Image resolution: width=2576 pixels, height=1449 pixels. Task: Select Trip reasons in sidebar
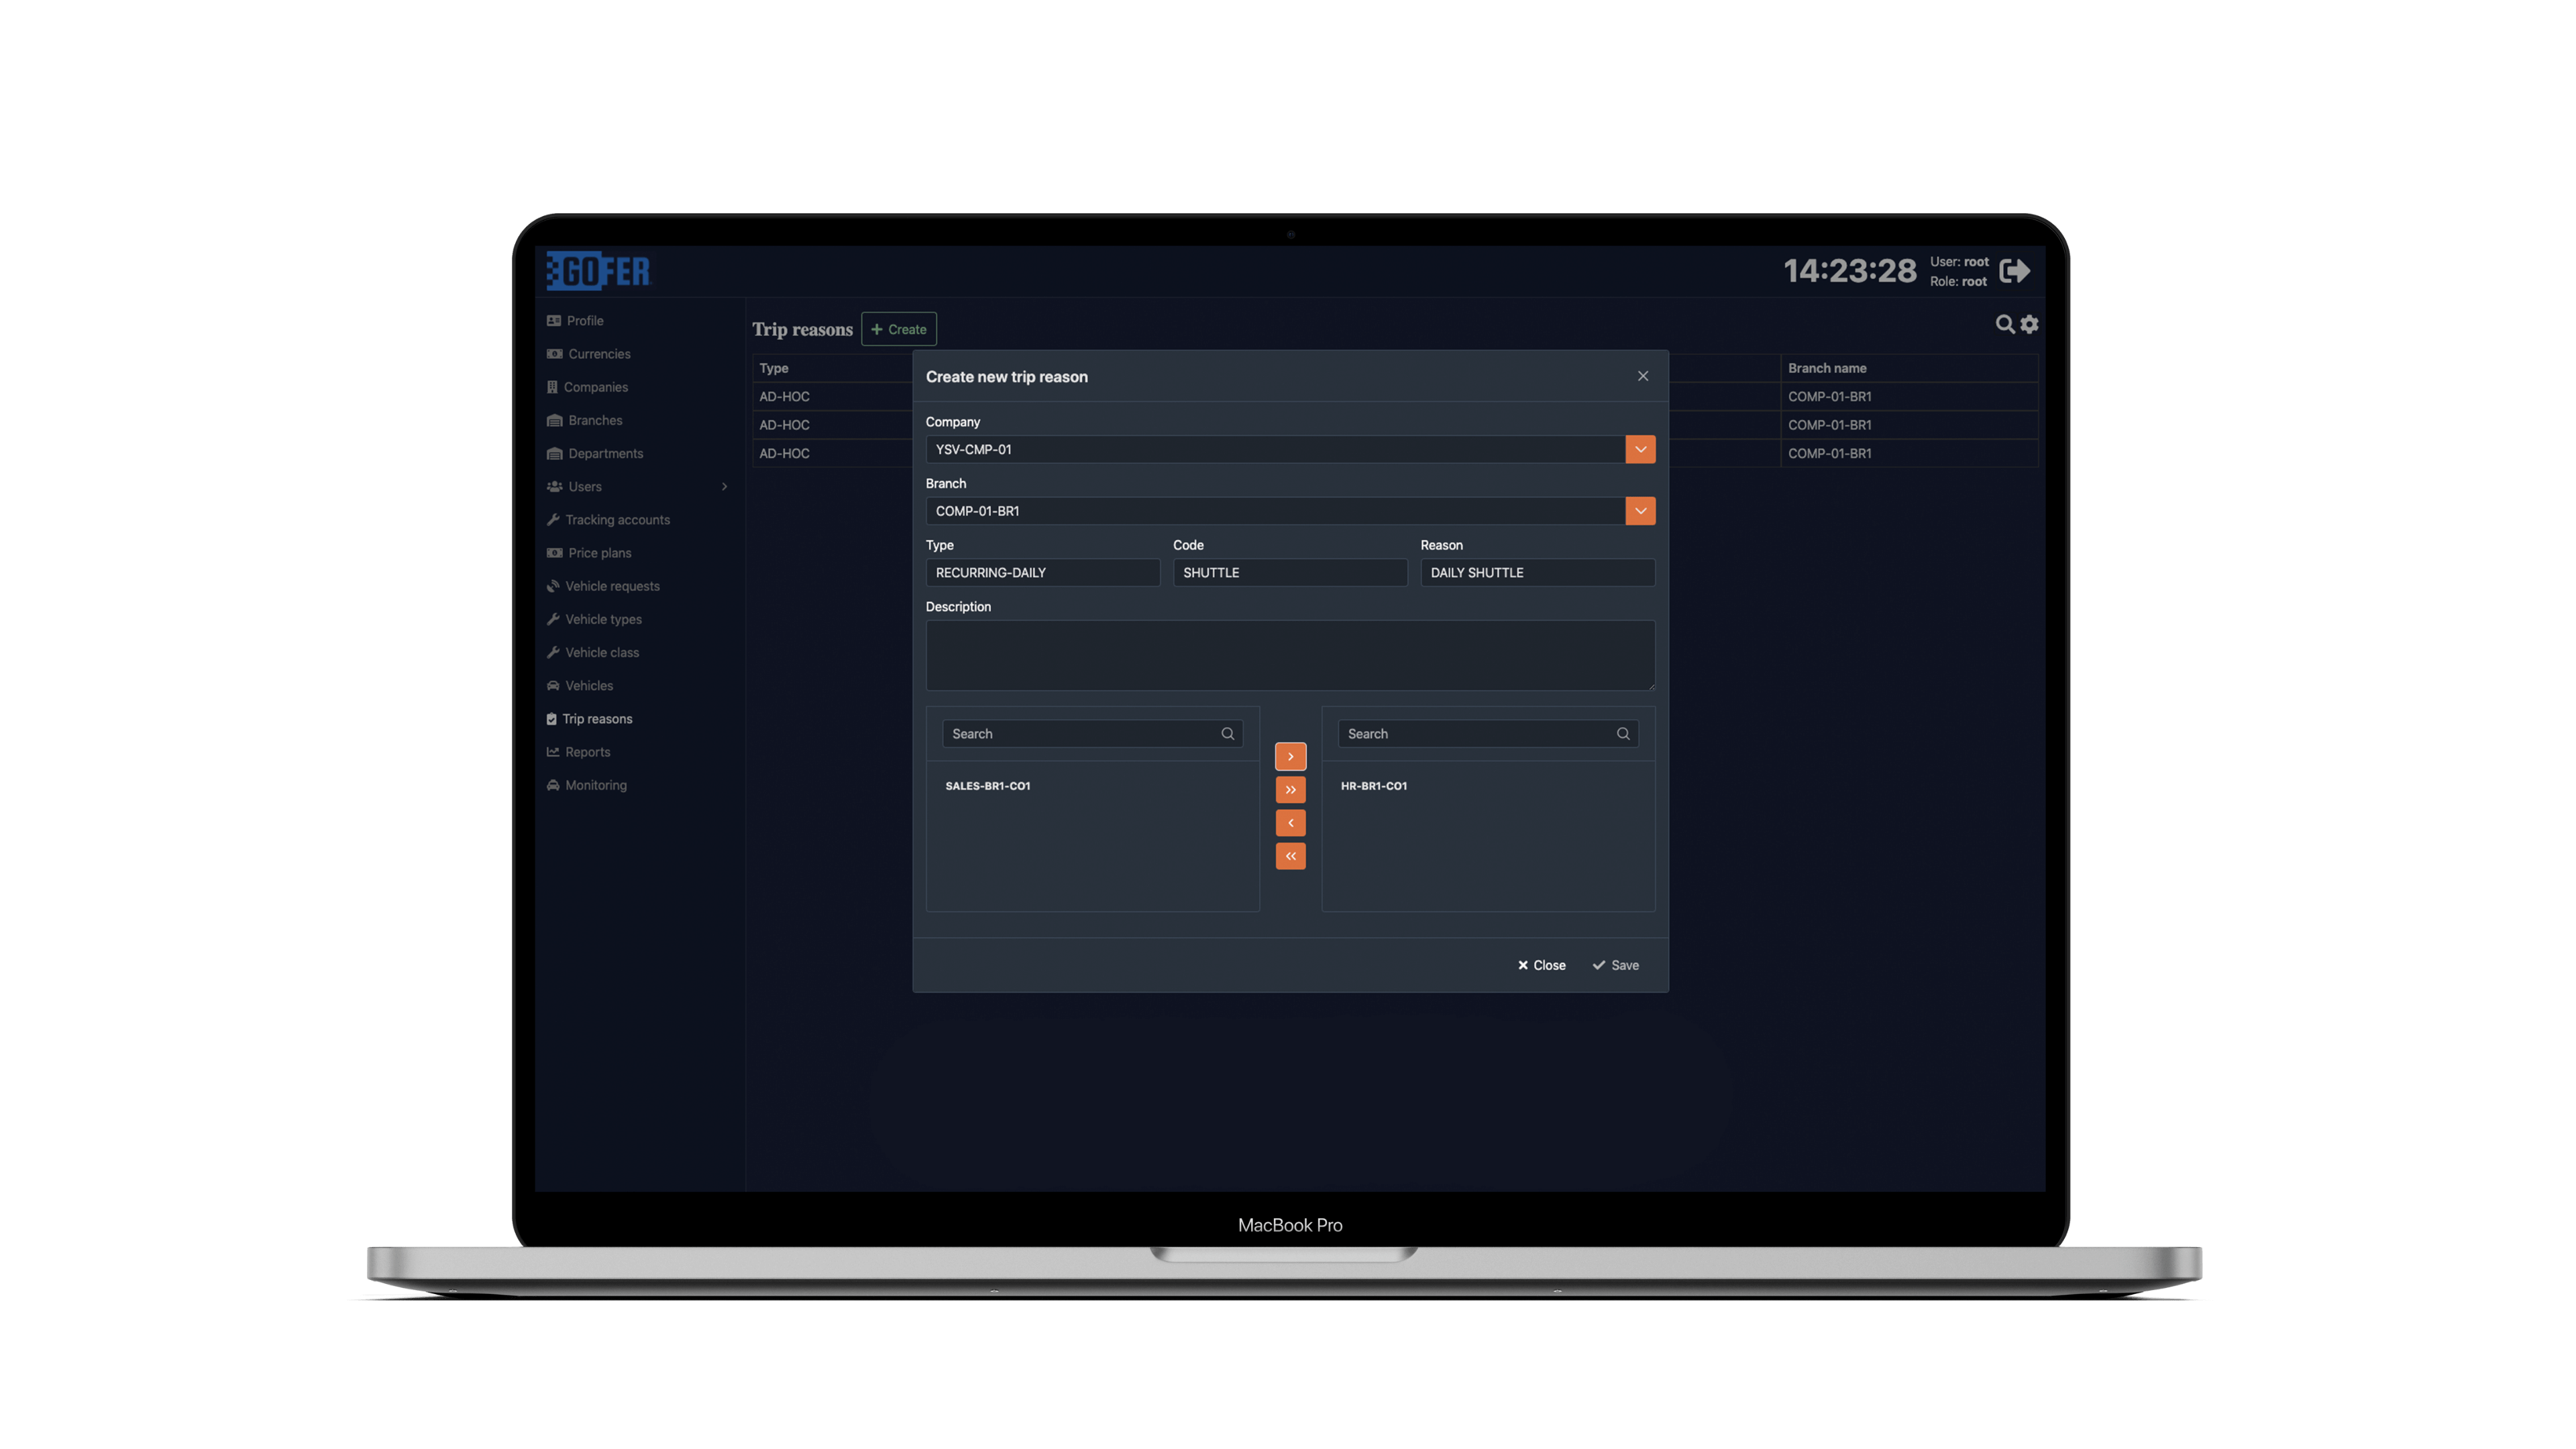pos(589,719)
